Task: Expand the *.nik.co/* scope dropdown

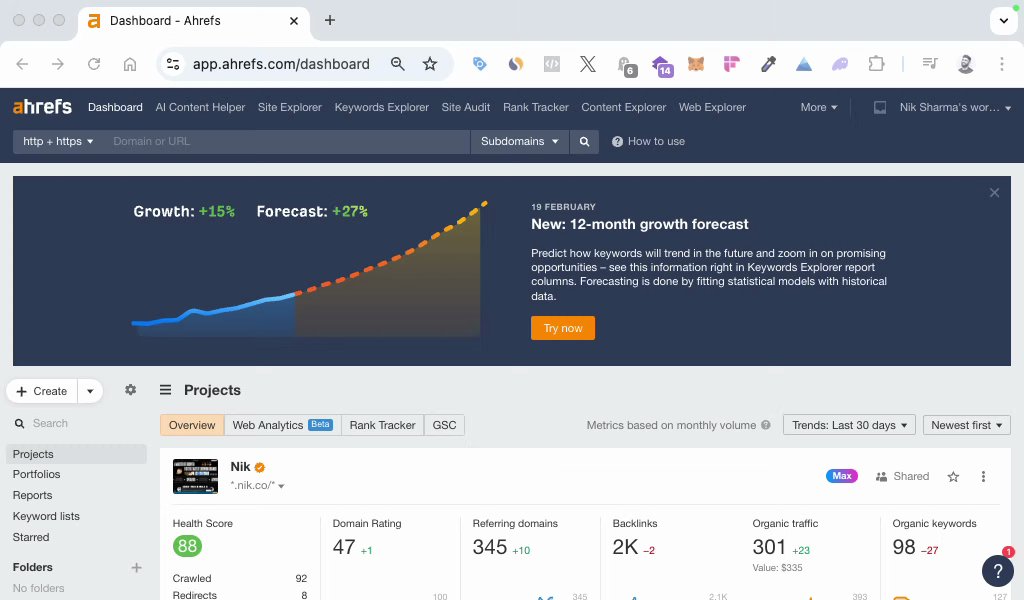Action: [257, 486]
